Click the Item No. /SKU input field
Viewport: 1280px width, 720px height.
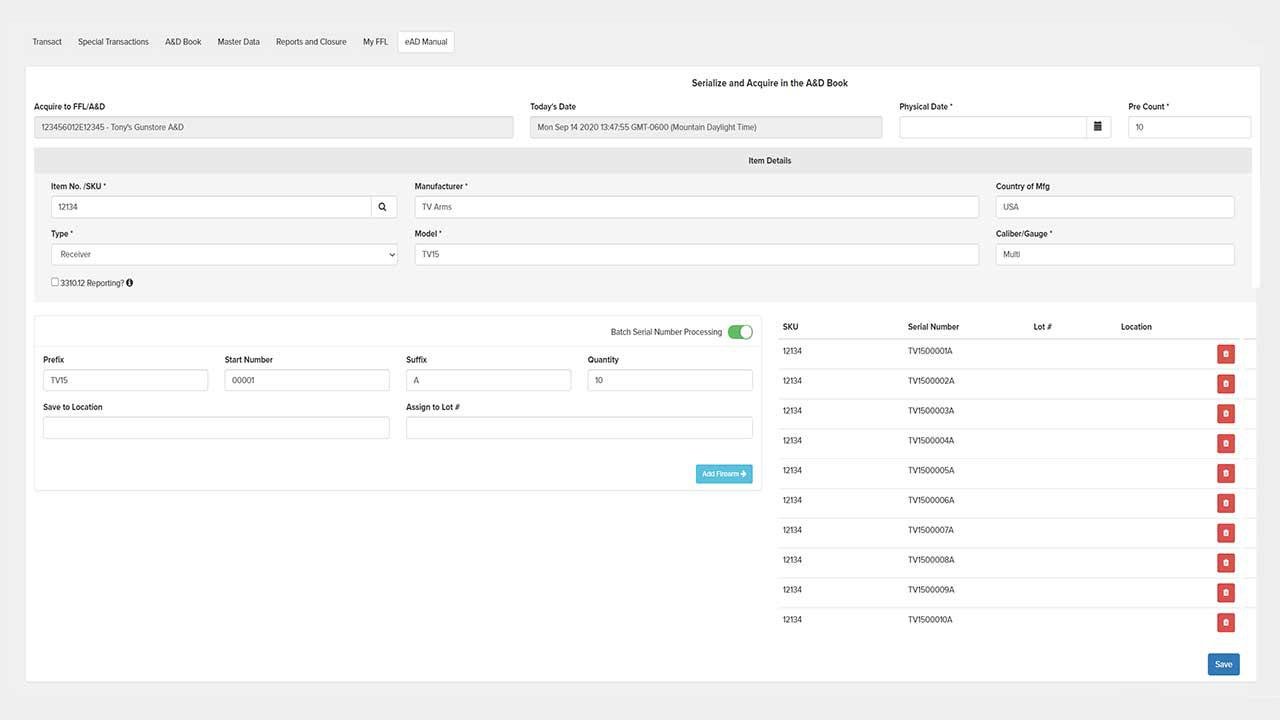(x=211, y=207)
